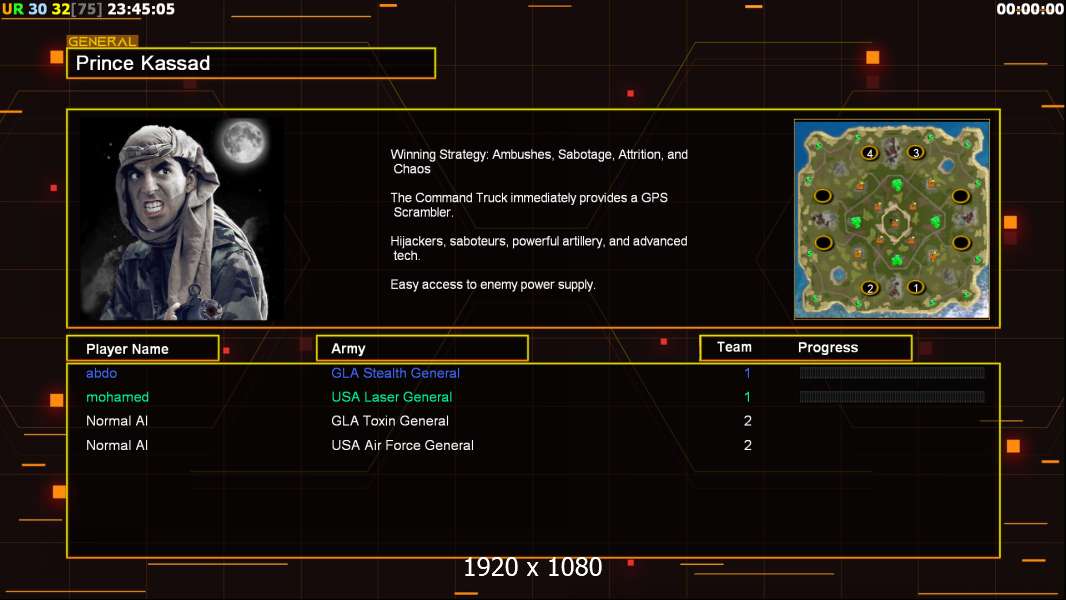Click start position 3 on the map
Viewport: 1066px width, 600px height.
(915, 152)
